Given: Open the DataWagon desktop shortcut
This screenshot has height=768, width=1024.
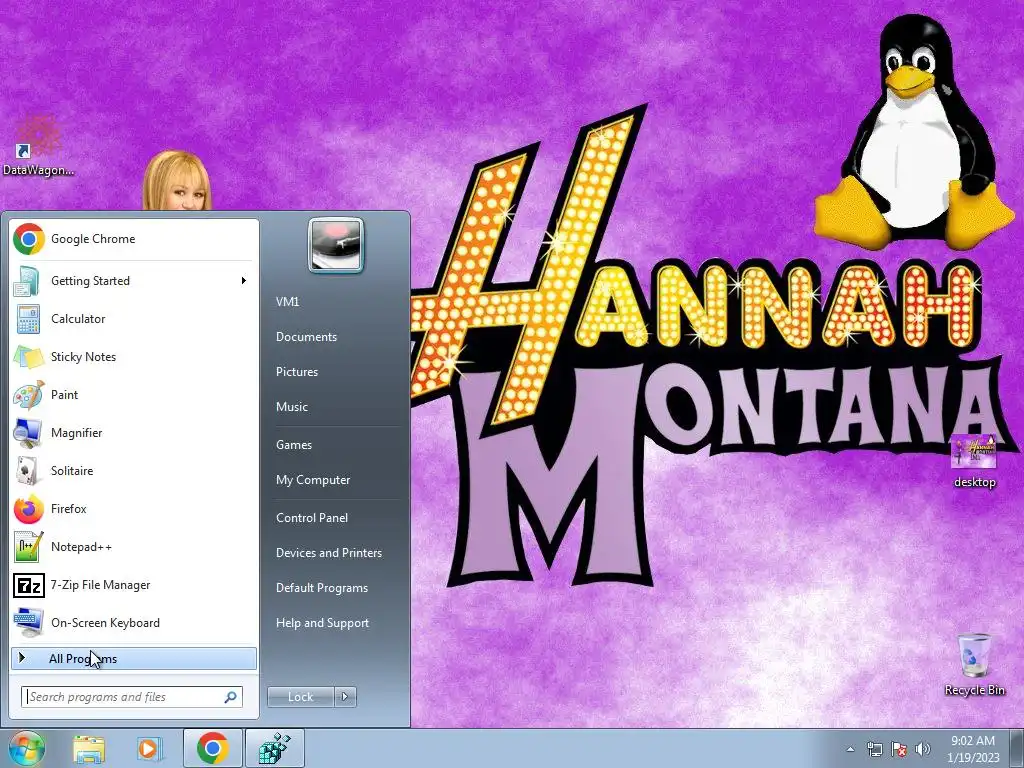Looking at the screenshot, I should (38, 147).
